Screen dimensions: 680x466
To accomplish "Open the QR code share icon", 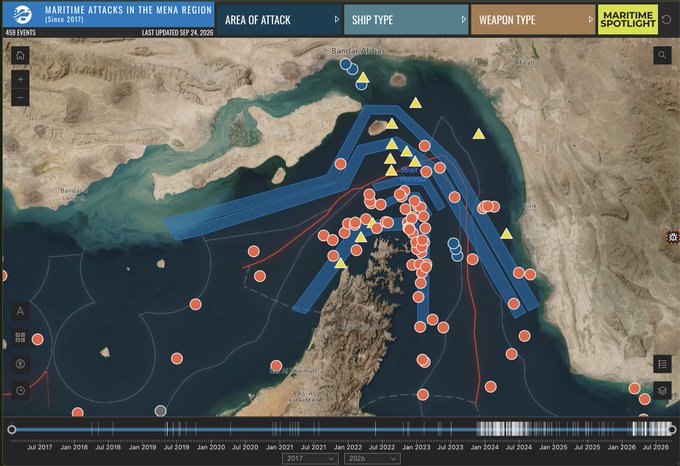I will pos(20,338).
